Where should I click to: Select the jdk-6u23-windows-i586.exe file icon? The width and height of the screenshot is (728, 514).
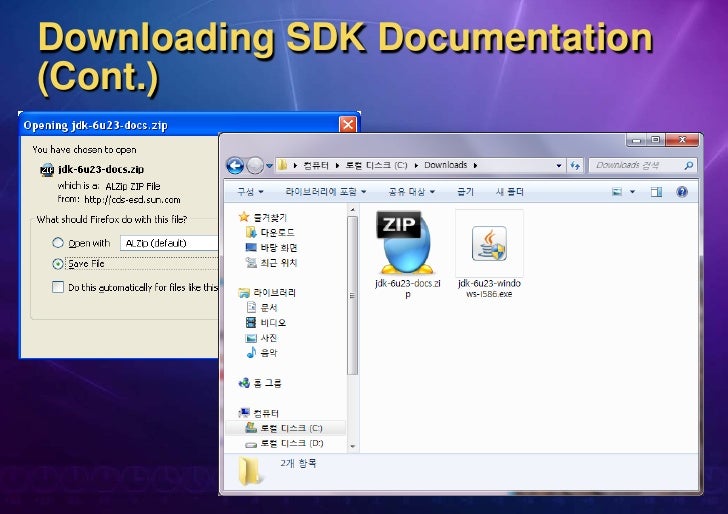pyautogui.click(x=489, y=243)
